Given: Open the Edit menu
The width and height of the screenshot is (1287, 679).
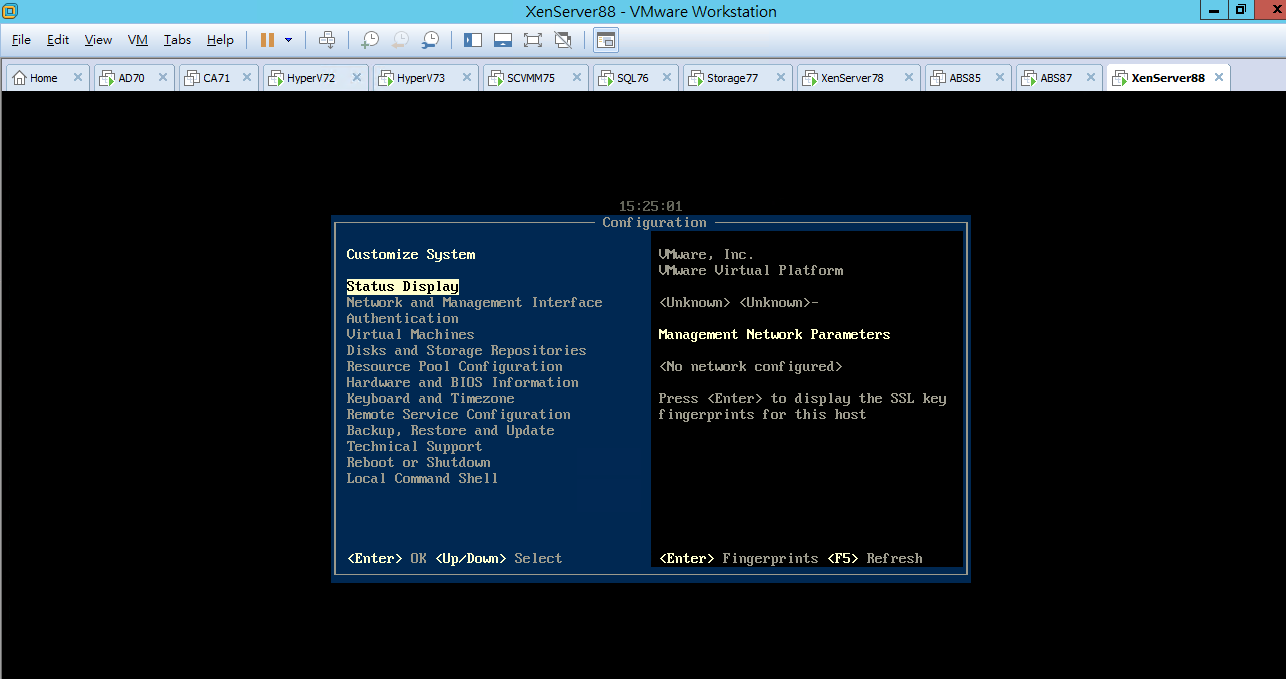Looking at the screenshot, I should (x=58, y=40).
